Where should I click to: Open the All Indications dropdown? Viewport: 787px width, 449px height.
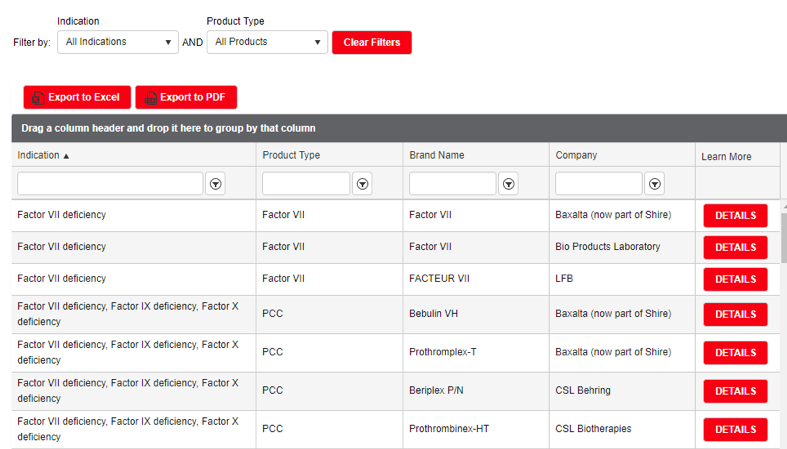tap(118, 42)
